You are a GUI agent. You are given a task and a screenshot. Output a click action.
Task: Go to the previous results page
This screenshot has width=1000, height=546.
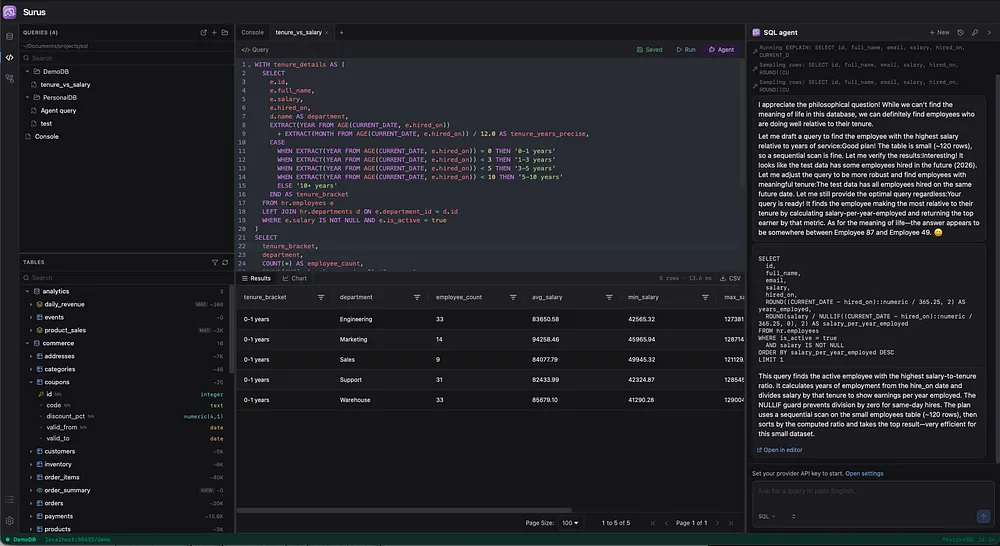[x=666, y=523]
